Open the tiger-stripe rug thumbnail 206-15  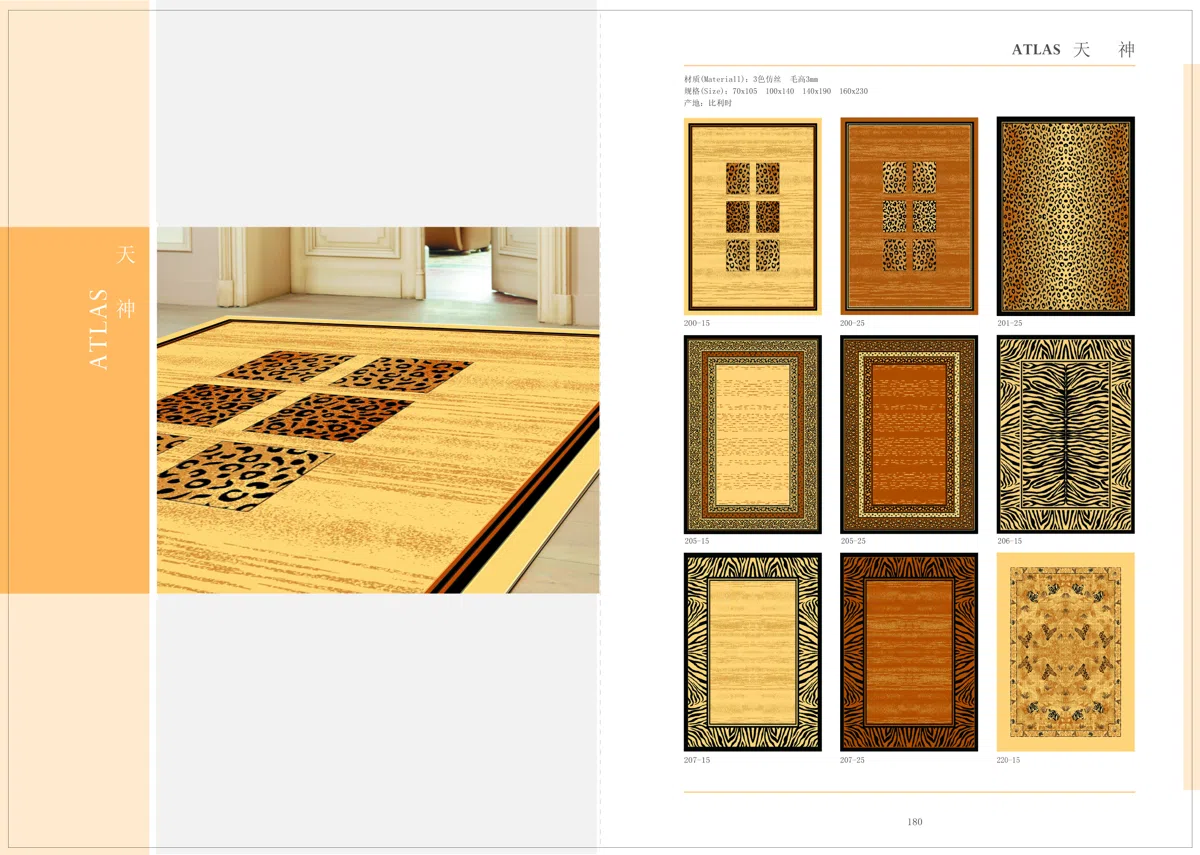click(1066, 434)
